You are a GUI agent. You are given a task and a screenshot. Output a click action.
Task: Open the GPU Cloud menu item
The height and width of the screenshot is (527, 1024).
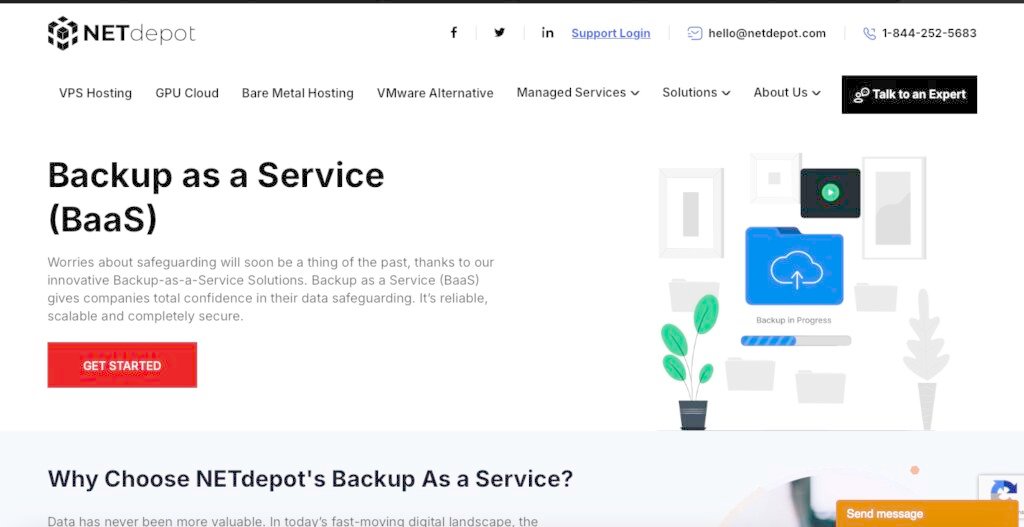pos(187,93)
